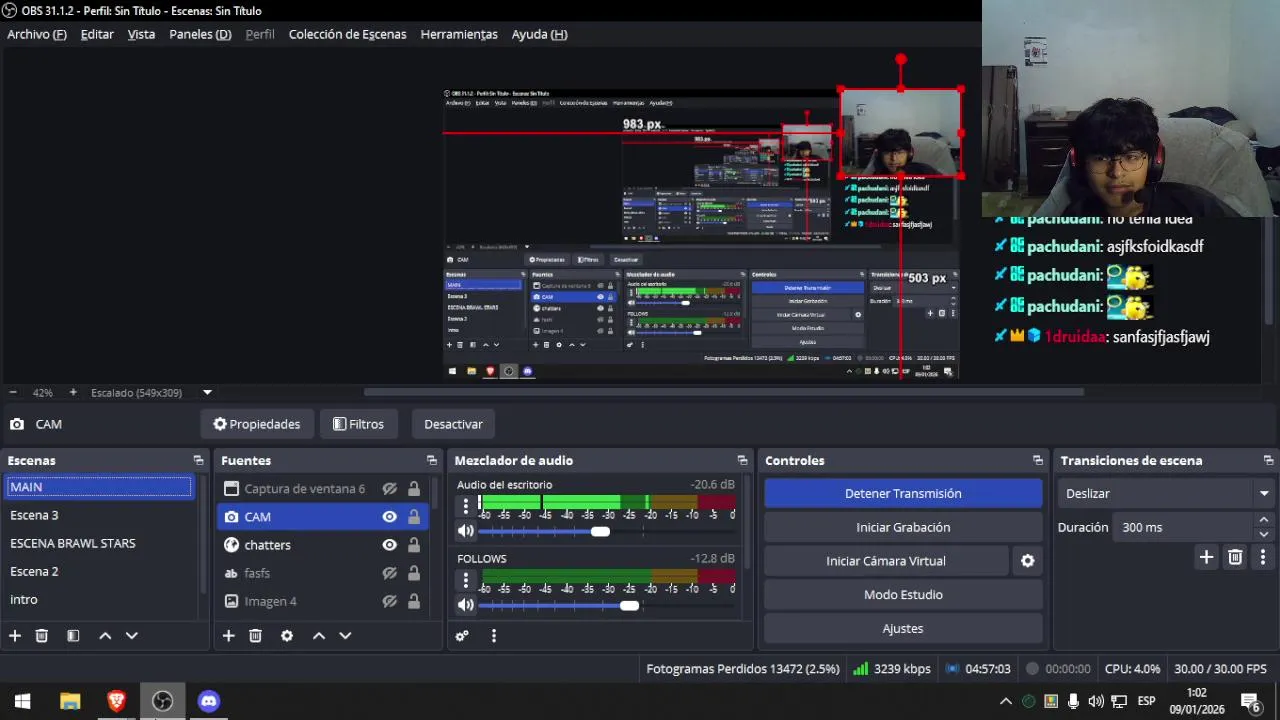This screenshot has width=1280, height=720.
Task: Click the preview horizontal scrollbar
Action: coord(724,393)
